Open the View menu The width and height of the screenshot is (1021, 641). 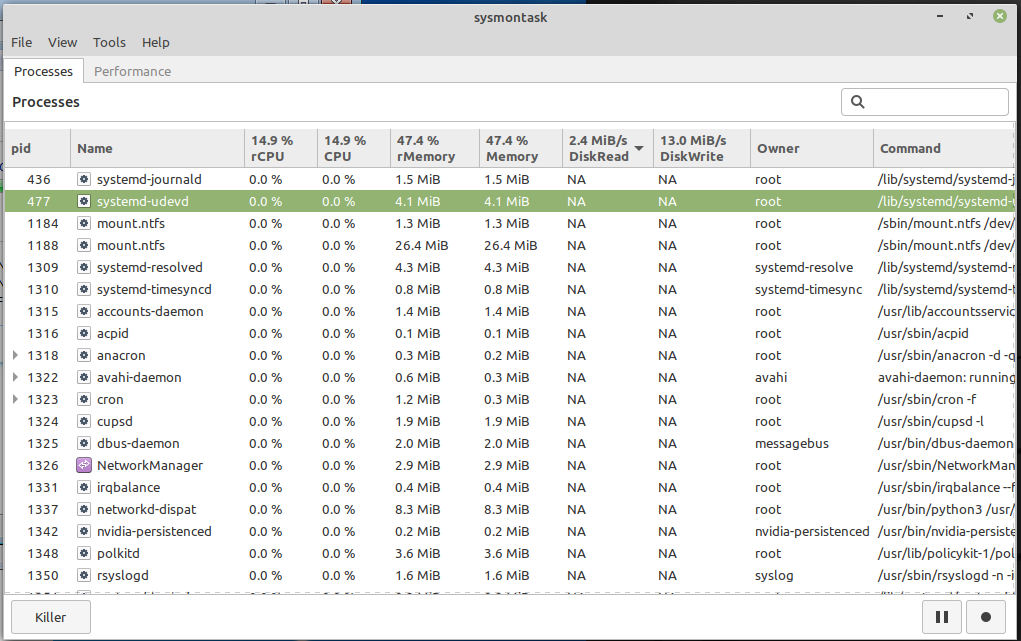[x=62, y=42]
